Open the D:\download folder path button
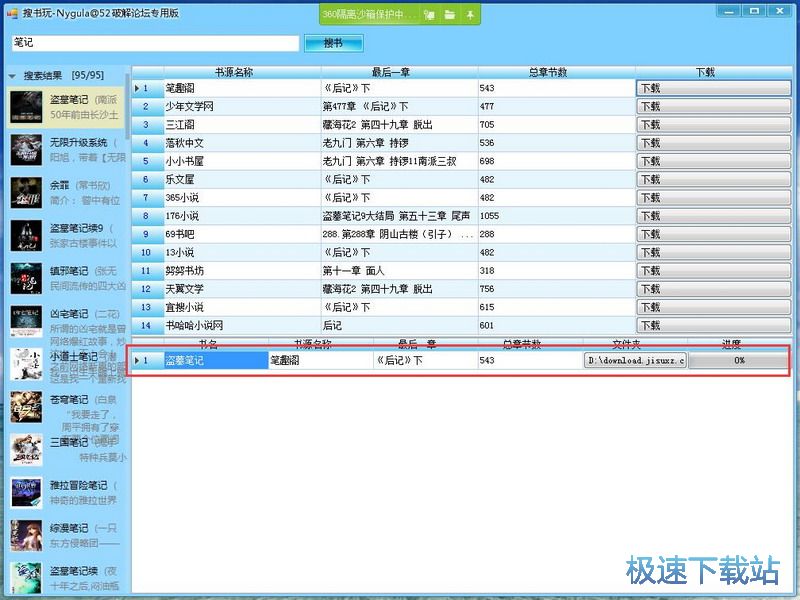The height and width of the screenshot is (600, 800). (635, 360)
